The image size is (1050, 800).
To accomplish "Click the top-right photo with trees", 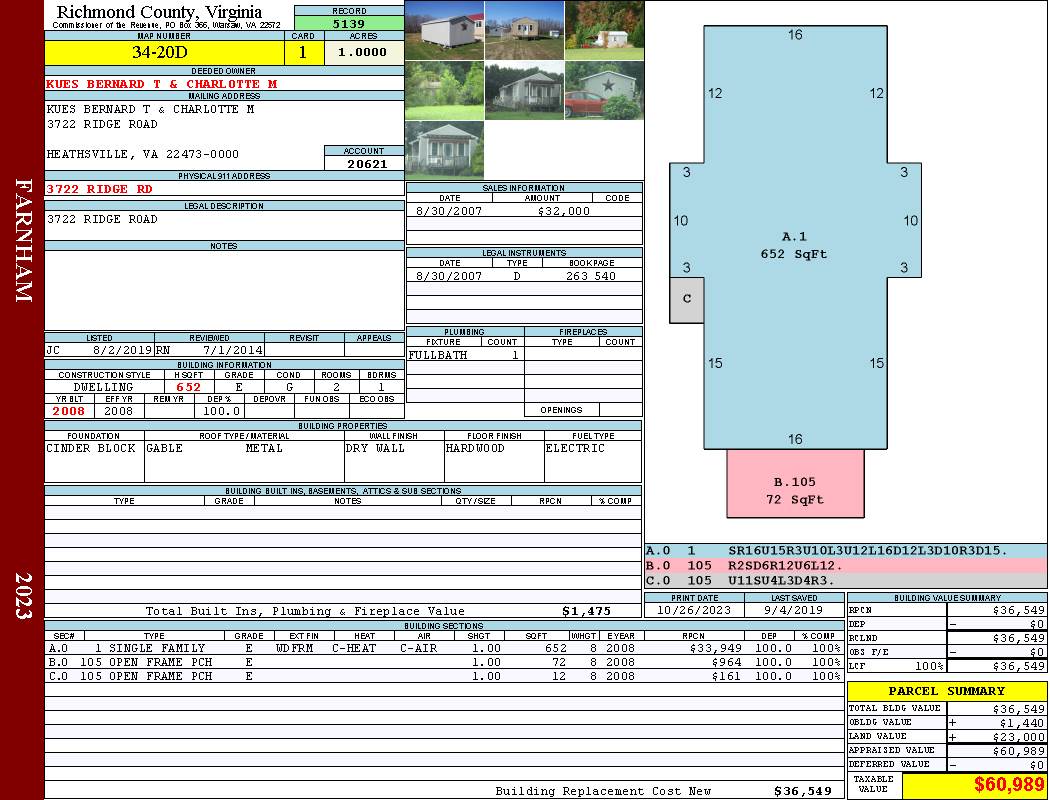I will [604, 30].
